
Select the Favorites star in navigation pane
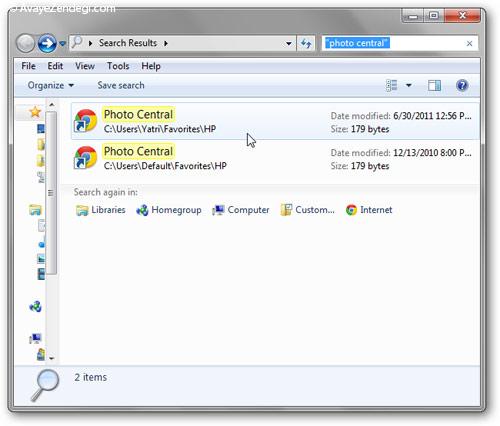35,112
